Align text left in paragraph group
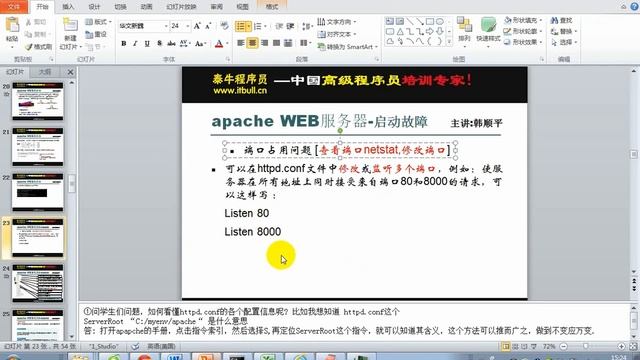The image size is (640, 360). 240,43
